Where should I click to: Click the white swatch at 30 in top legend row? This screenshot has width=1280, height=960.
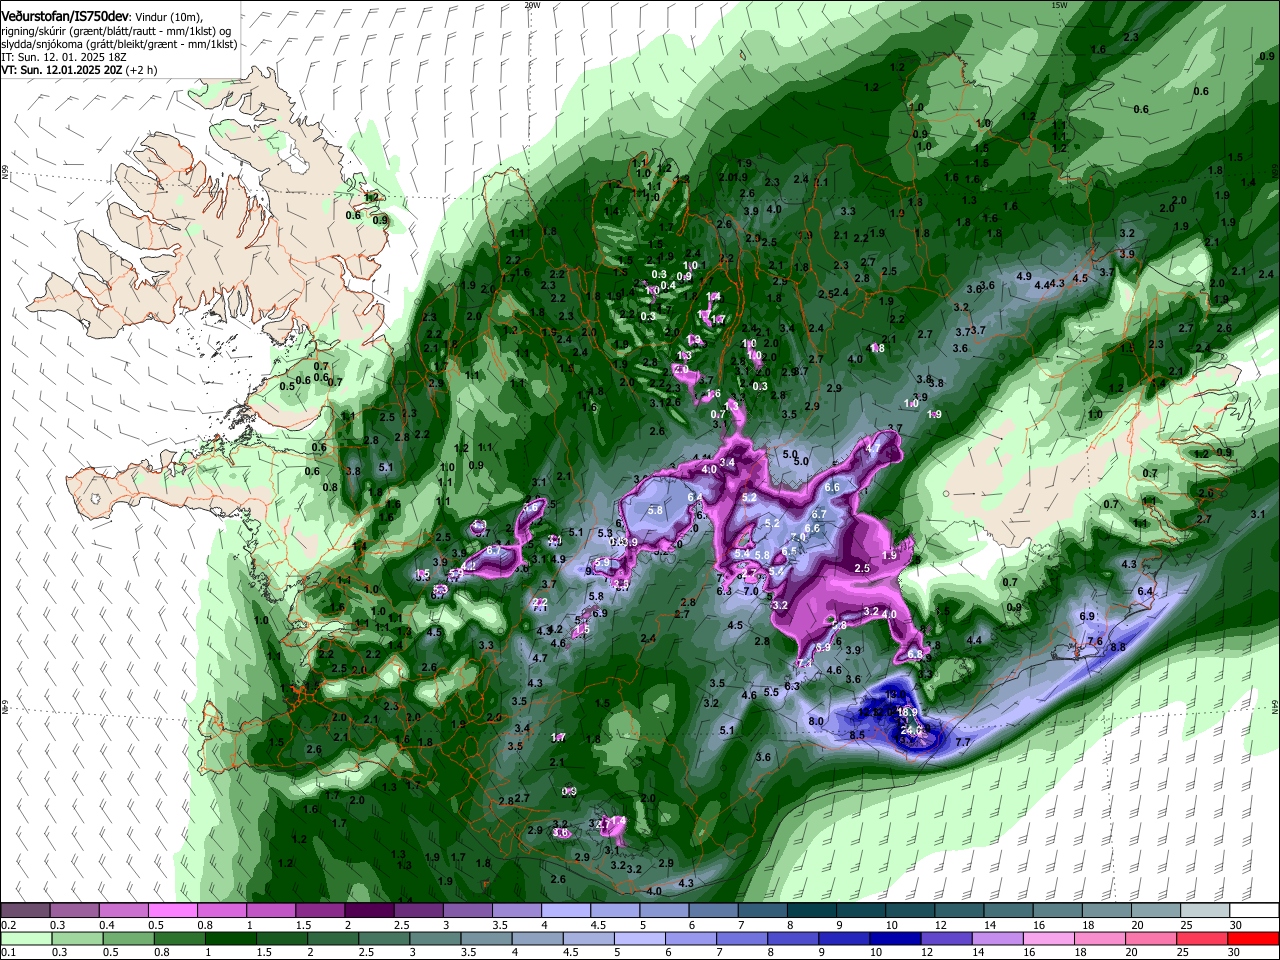1254,910
